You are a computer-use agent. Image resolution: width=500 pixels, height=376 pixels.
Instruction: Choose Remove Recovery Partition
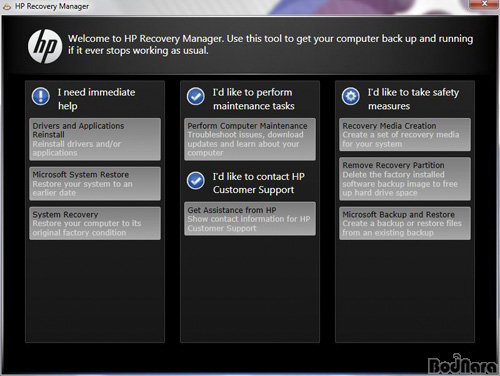point(405,179)
